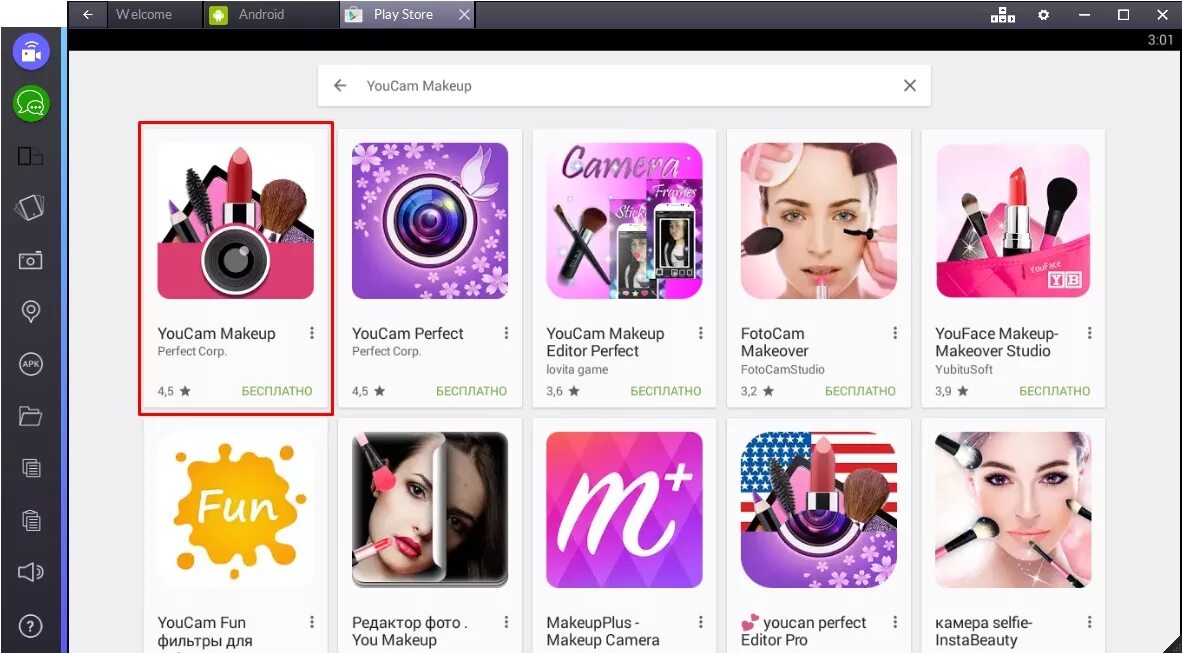Image resolution: width=1182 pixels, height=653 pixels.
Task: Open the help question mark icon
Action: (30, 626)
